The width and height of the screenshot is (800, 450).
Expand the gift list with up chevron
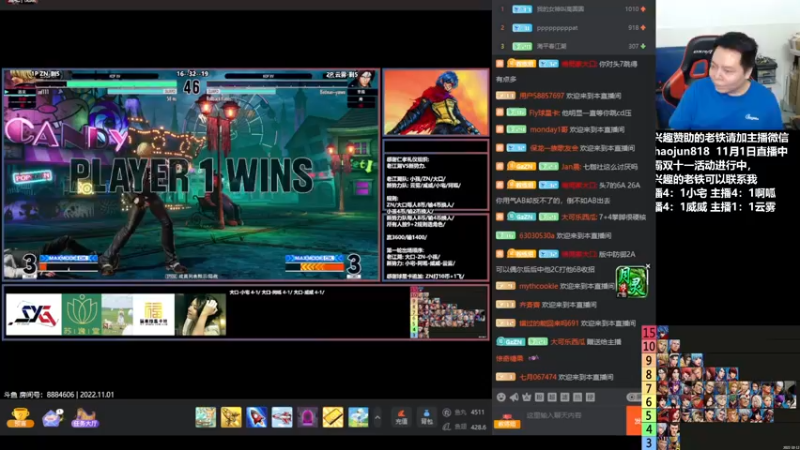pos(378,418)
